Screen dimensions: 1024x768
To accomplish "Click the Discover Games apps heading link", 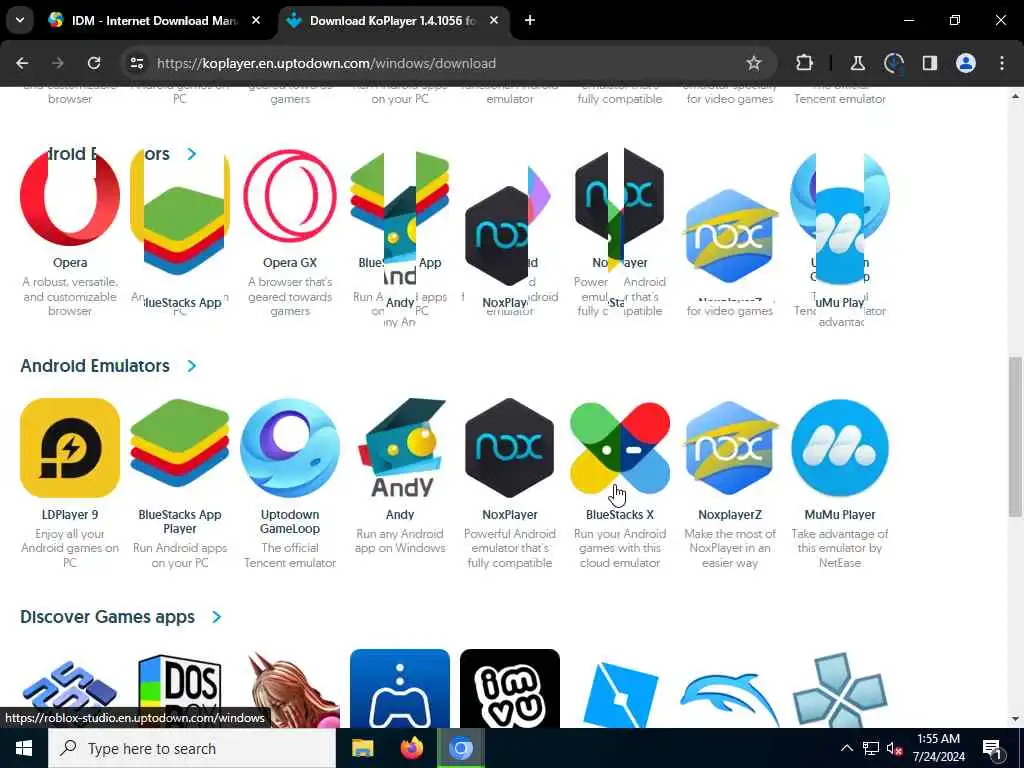I will [108, 617].
